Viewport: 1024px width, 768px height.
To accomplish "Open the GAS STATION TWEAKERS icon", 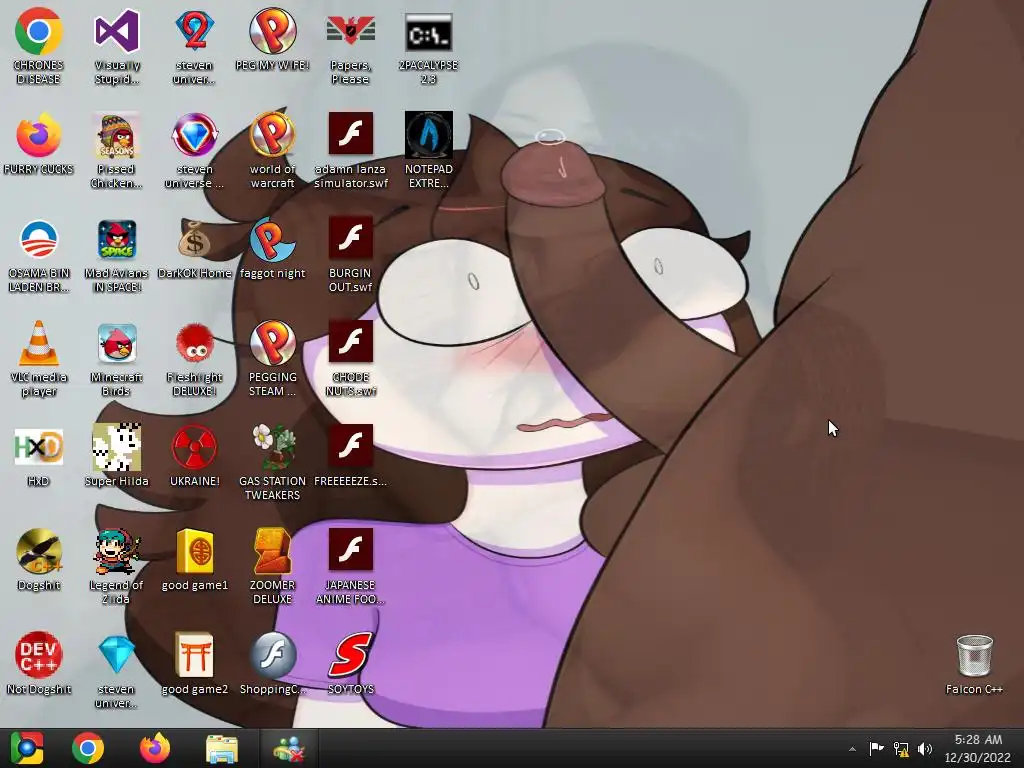I will (272, 462).
